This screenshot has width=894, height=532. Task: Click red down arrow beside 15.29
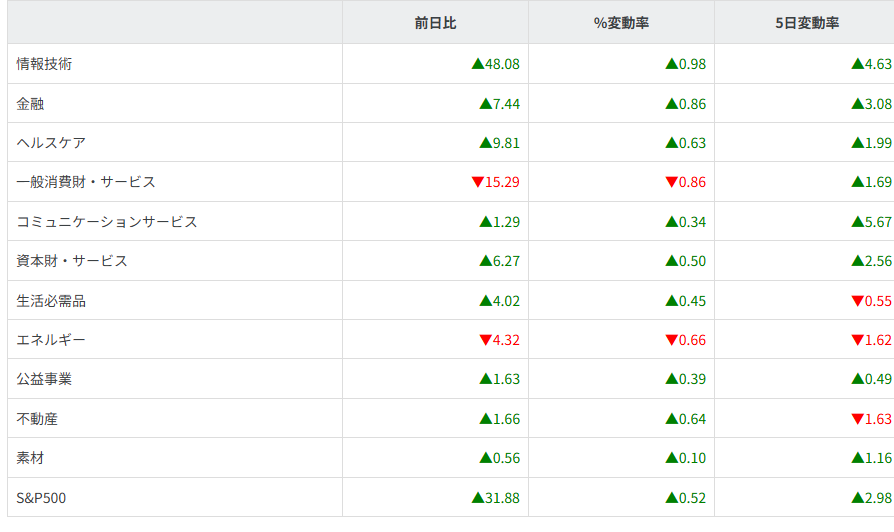(477, 182)
